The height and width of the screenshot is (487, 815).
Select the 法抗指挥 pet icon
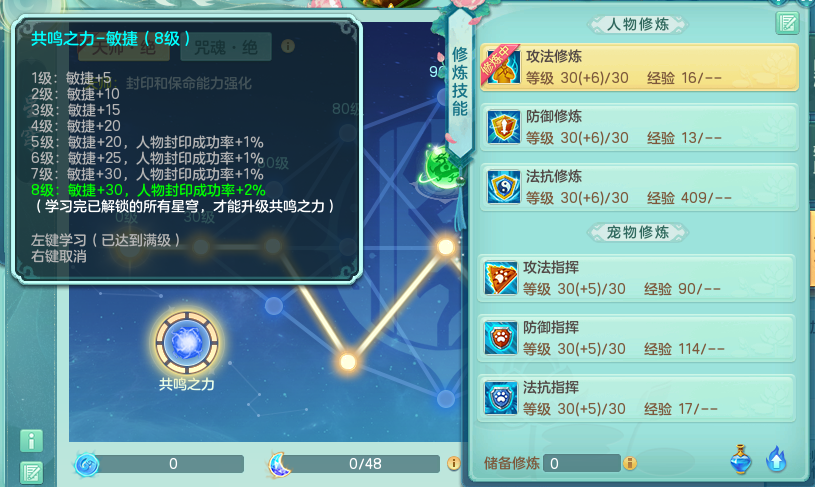501,398
